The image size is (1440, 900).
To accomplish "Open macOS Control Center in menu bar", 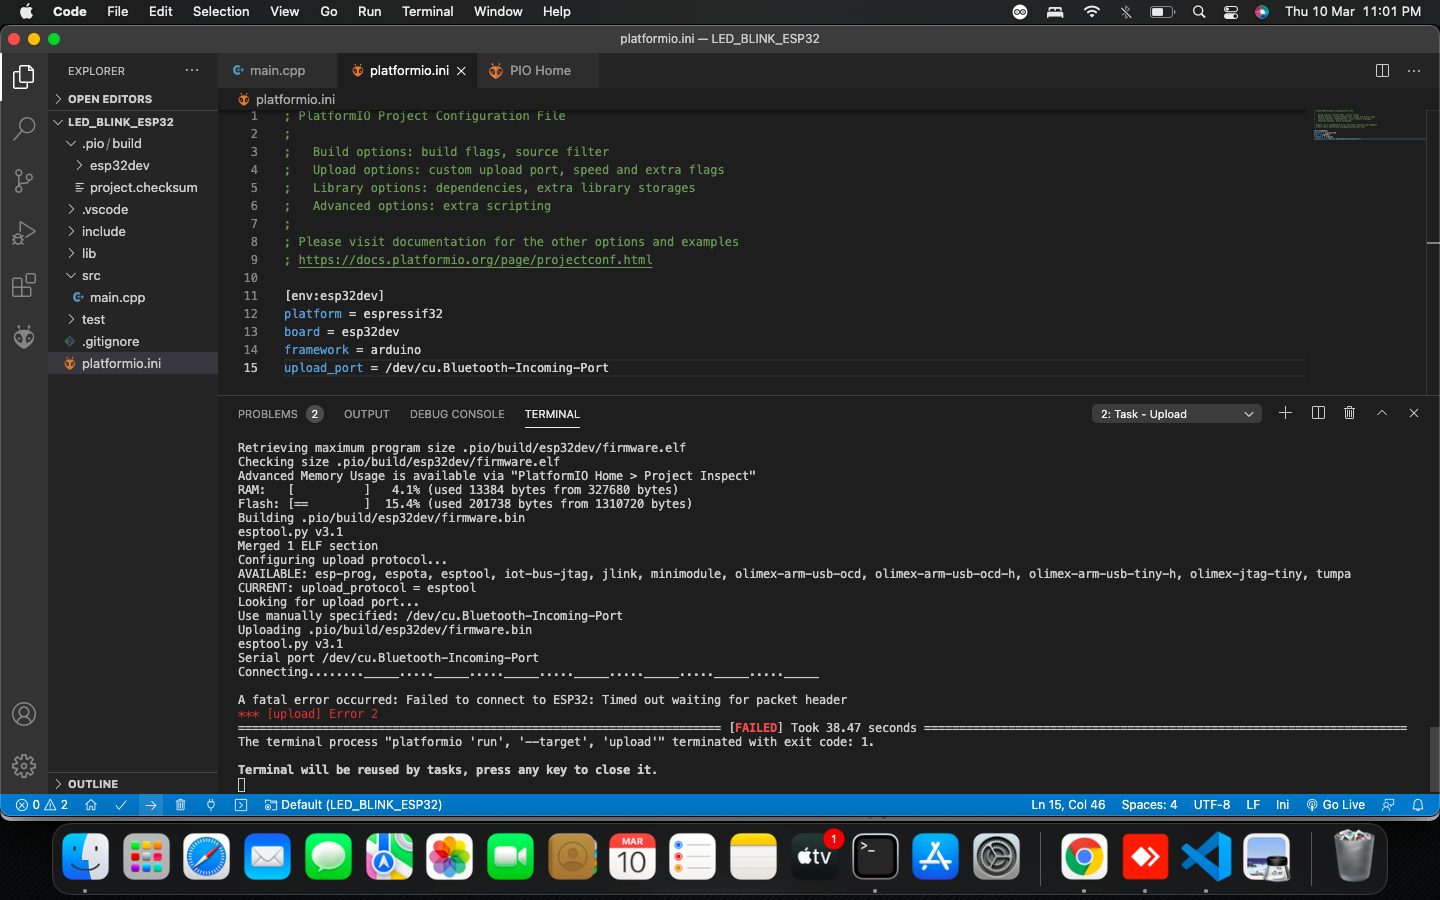I will 1231,12.
